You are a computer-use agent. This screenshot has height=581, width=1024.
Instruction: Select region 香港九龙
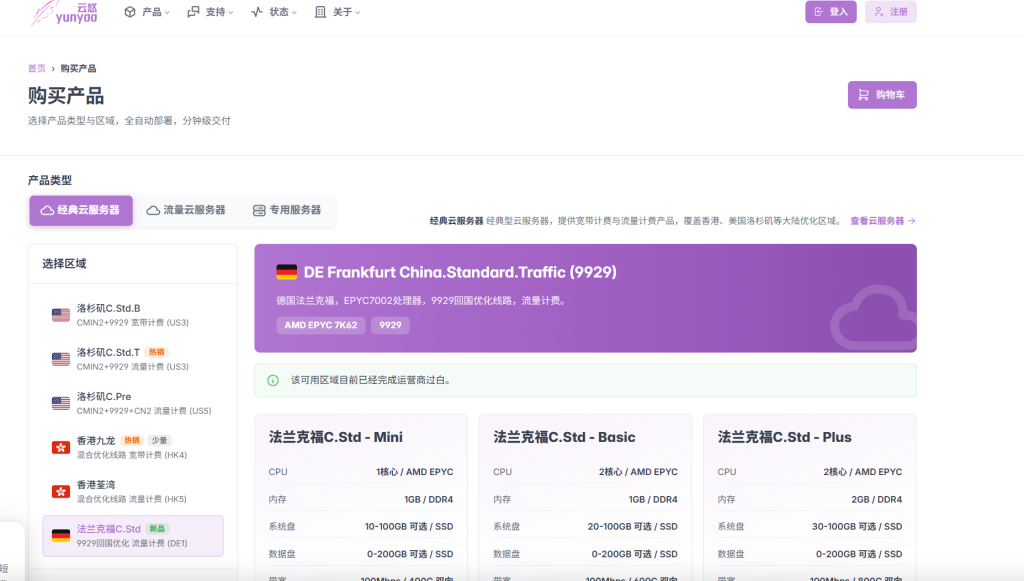[133, 447]
